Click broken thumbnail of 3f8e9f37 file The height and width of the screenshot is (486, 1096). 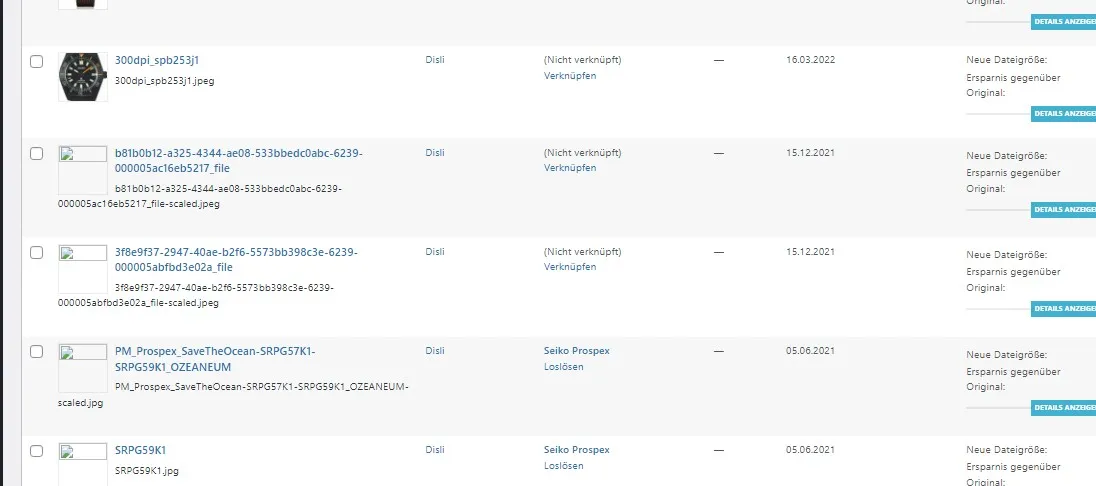click(x=82, y=269)
